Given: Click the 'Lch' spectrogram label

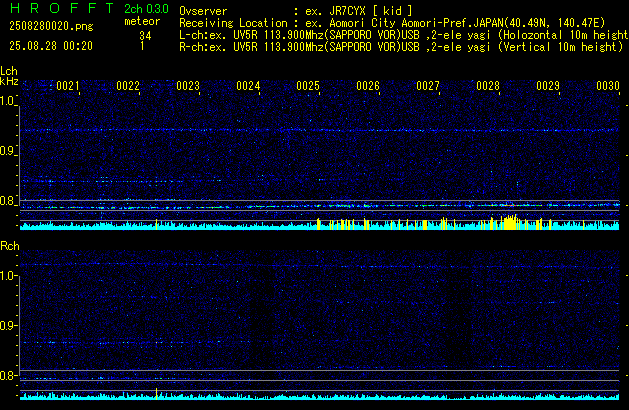Looking at the screenshot, I should click(9, 71).
